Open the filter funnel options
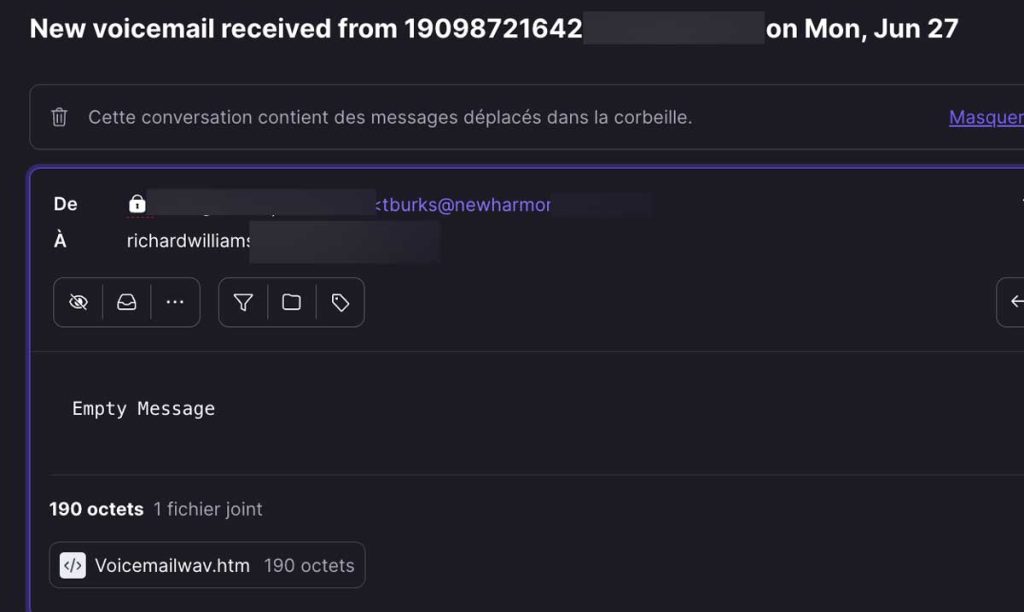The height and width of the screenshot is (612, 1024). 244,302
